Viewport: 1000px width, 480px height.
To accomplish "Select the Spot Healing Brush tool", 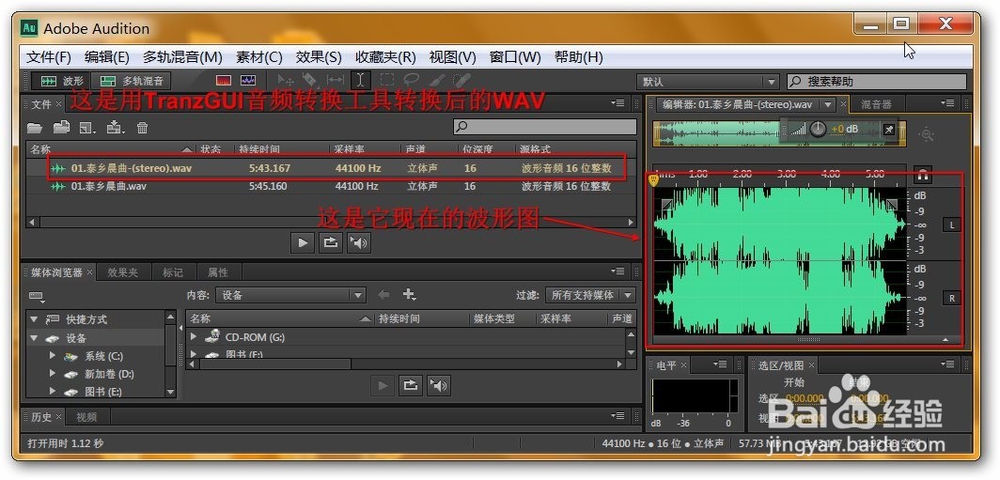I will 460,80.
